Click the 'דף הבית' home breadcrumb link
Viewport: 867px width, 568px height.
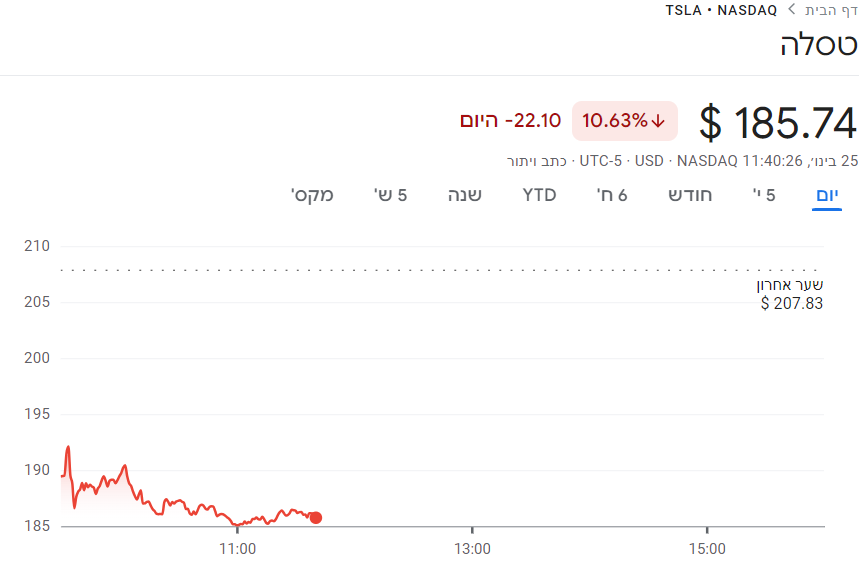[x=831, y=10]
